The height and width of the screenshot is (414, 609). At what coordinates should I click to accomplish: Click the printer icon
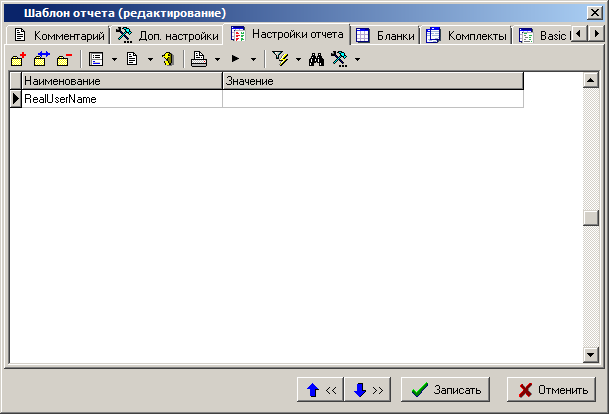(x=199, y=59)
